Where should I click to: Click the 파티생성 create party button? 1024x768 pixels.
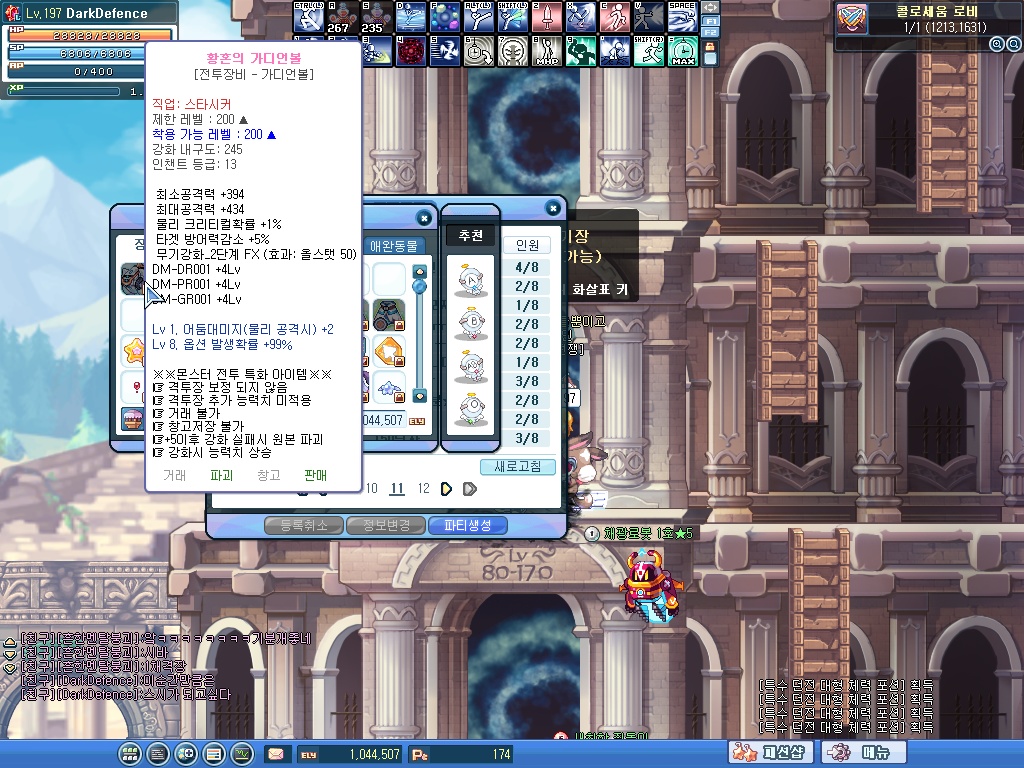(x=468, y=525)
